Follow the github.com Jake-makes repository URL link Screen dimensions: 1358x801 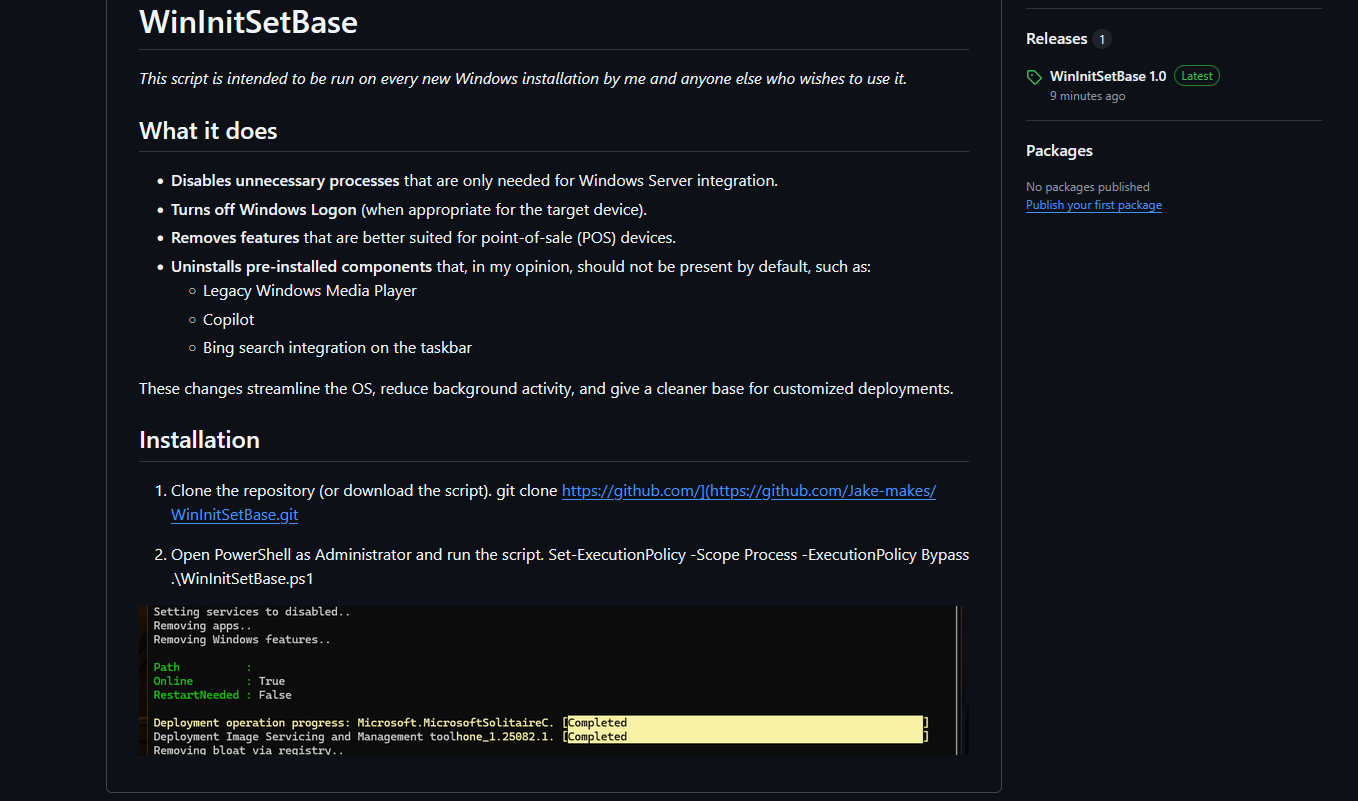(x=748, y=491)
